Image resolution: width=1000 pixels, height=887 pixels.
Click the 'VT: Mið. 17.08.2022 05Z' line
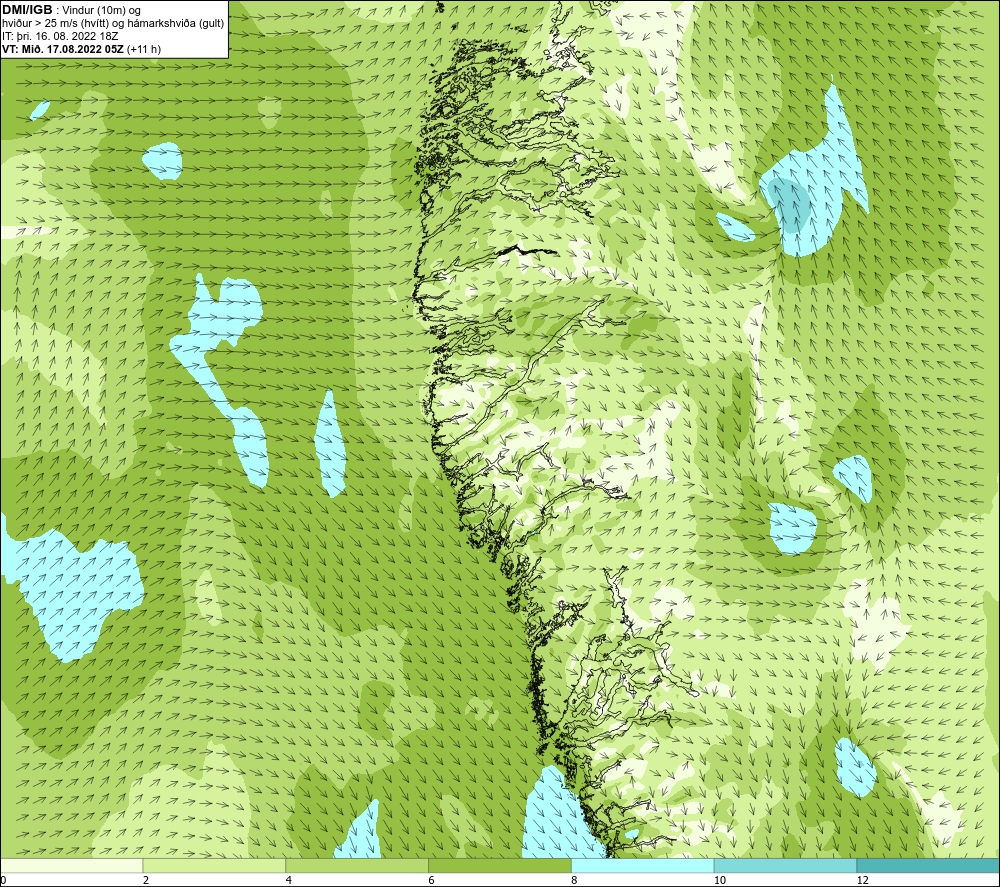pos(63,49)
